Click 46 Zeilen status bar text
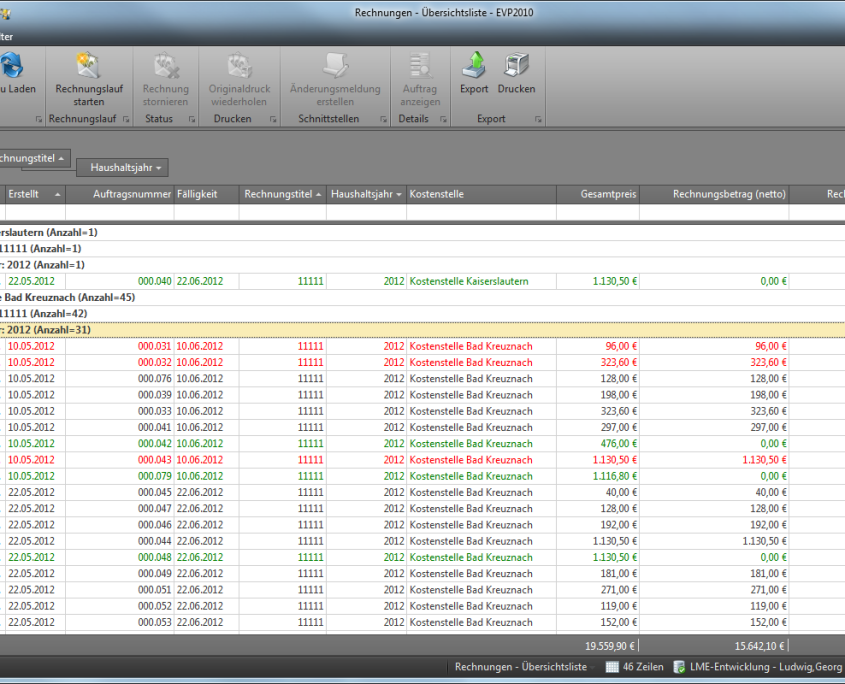The width and height of the screenshot is (845, 684). tap(643, 667)
